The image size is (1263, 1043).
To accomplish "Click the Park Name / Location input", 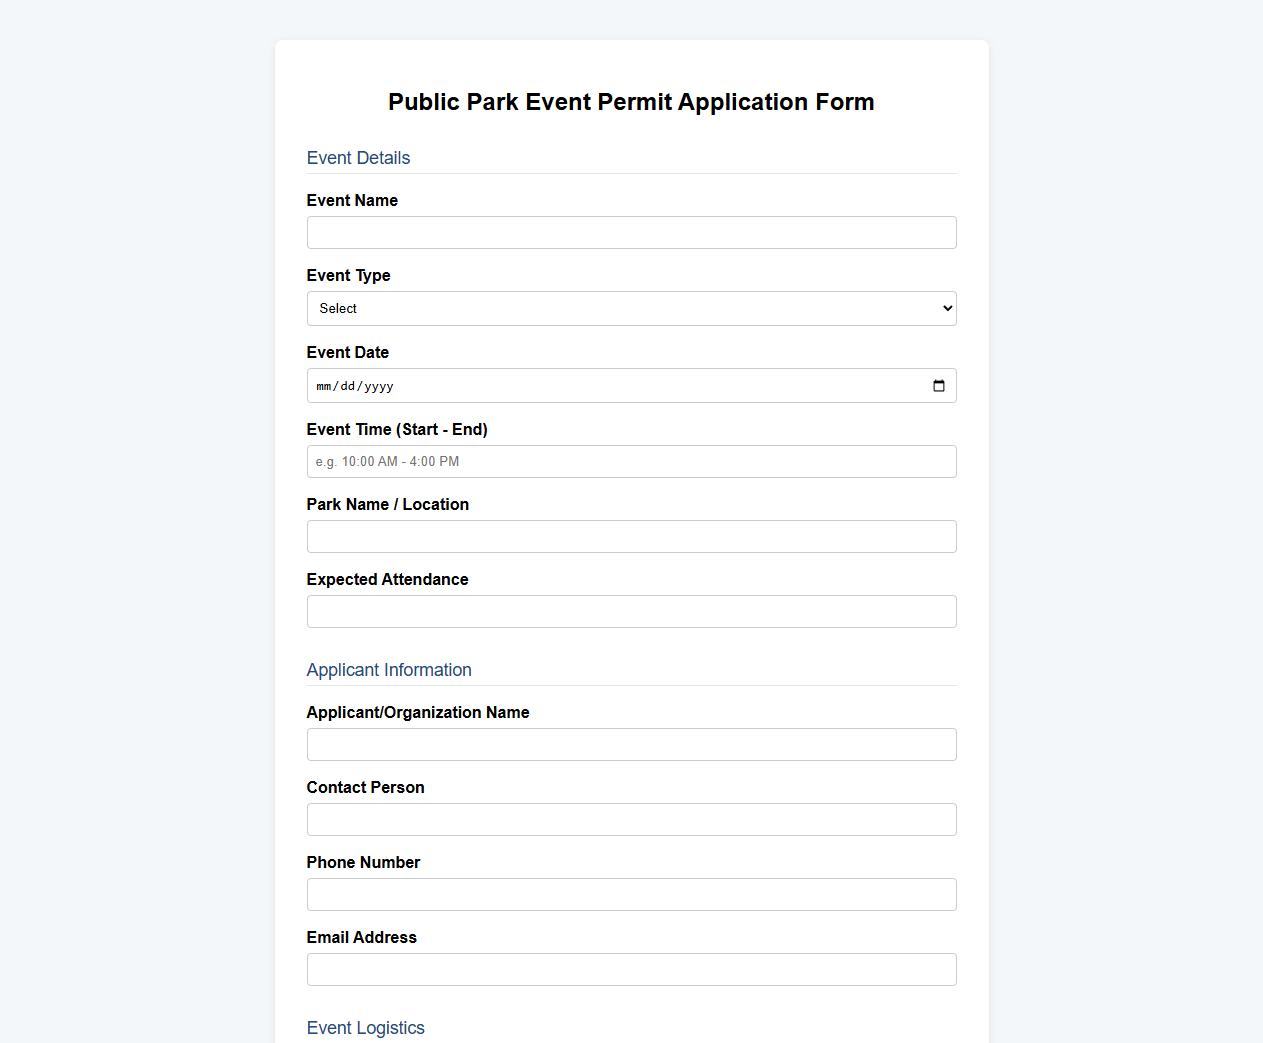I will 631,536.
